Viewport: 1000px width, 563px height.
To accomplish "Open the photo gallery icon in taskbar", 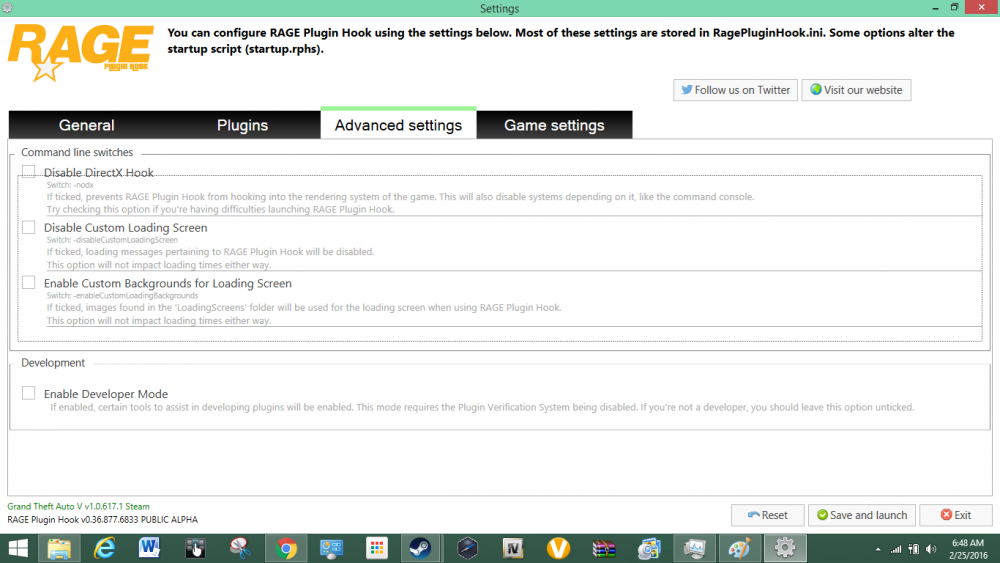I will tap(649, 548).
